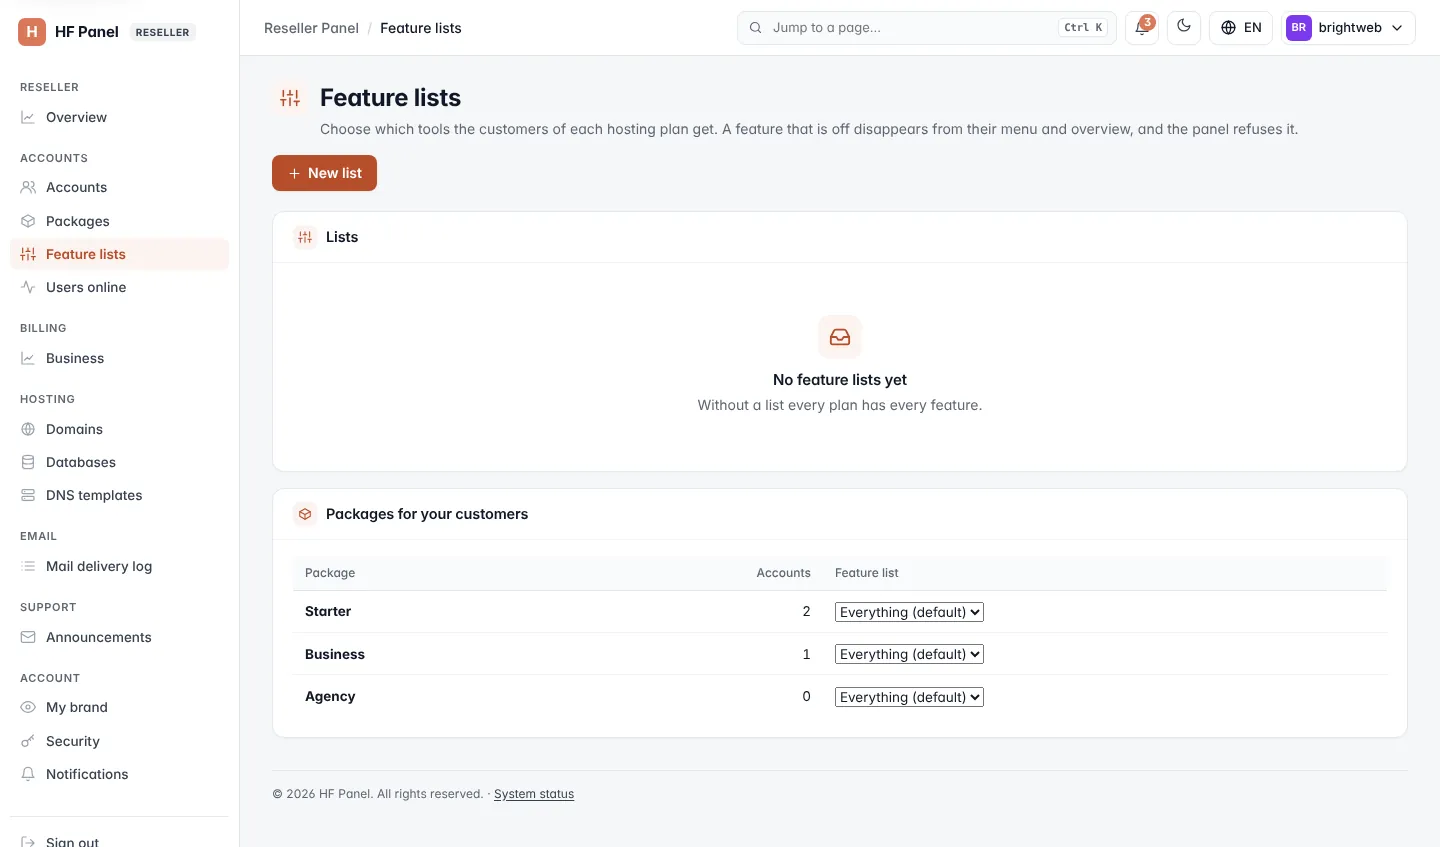Image resolution: width=1440 pixels, height=847 pixels.
Task: Click the Reseller Panel breadcrumb link
Action: [x=311, y=28]
